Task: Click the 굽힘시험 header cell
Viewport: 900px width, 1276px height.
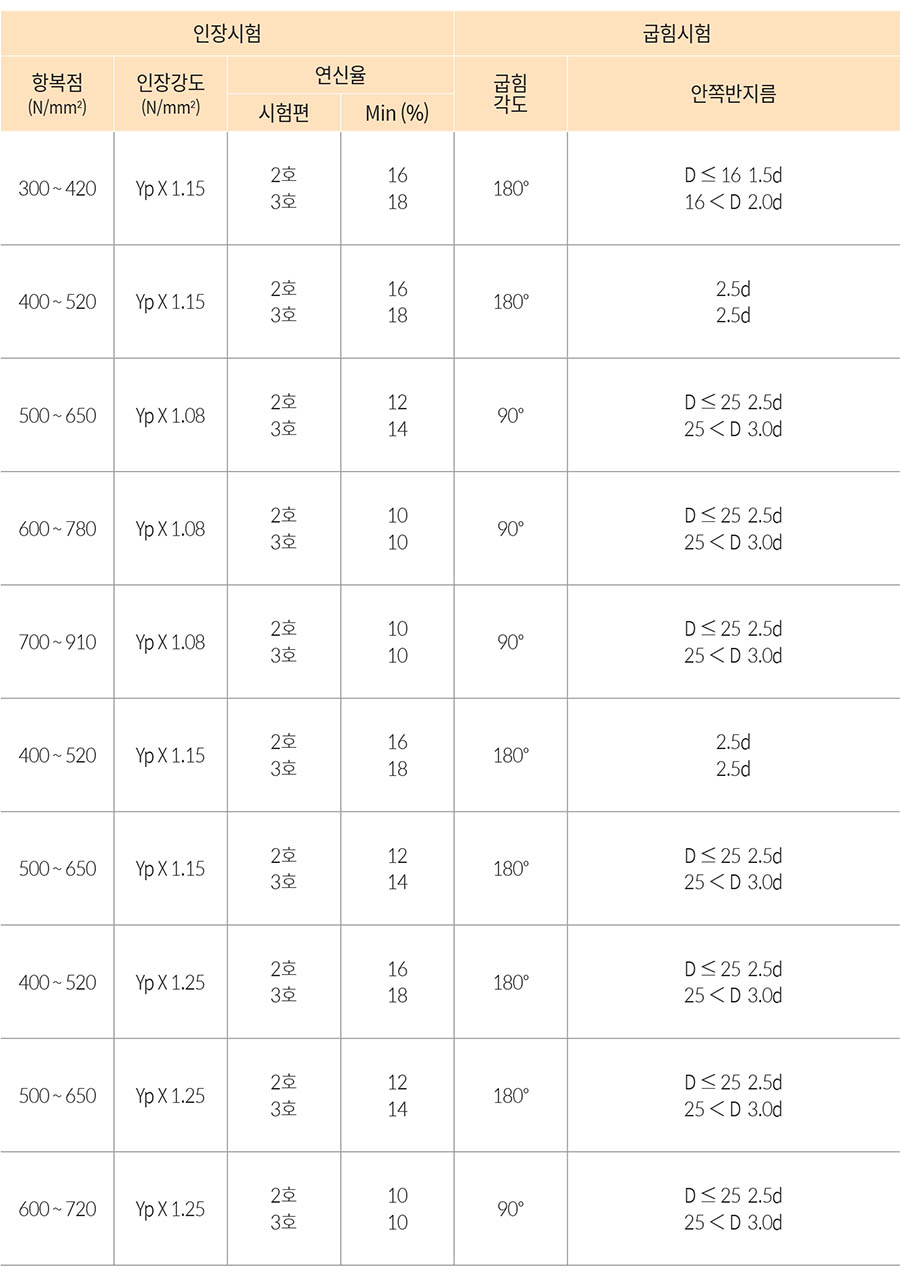Action: (677, 34)
